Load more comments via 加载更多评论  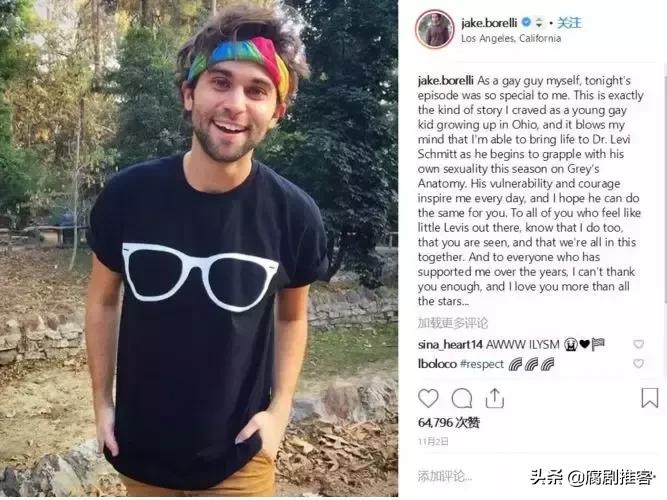(453, 323)
